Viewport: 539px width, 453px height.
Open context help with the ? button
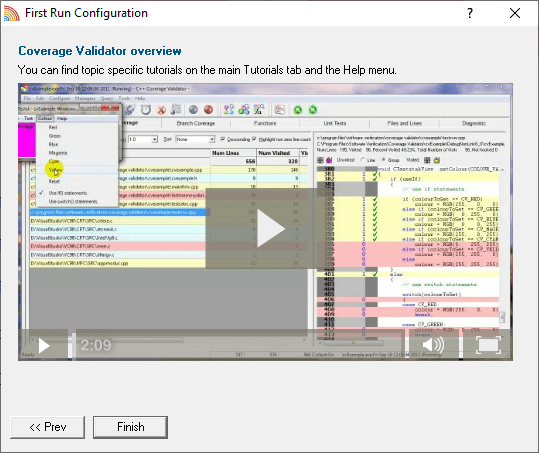[x=470, y=13]
